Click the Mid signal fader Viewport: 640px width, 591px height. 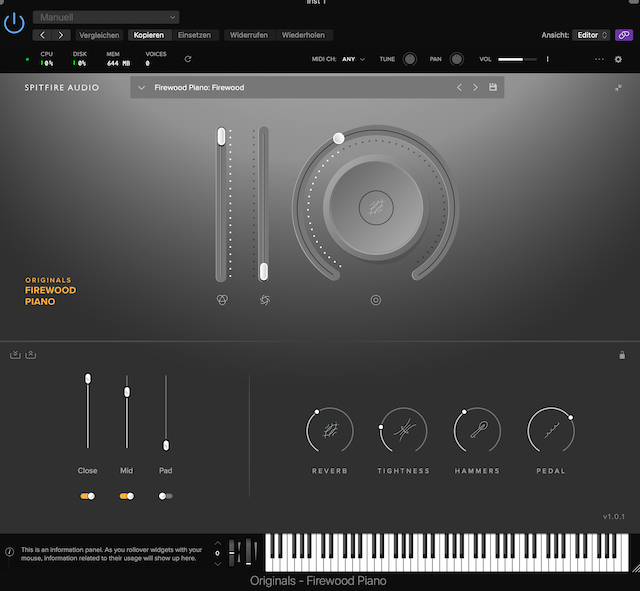127,392
